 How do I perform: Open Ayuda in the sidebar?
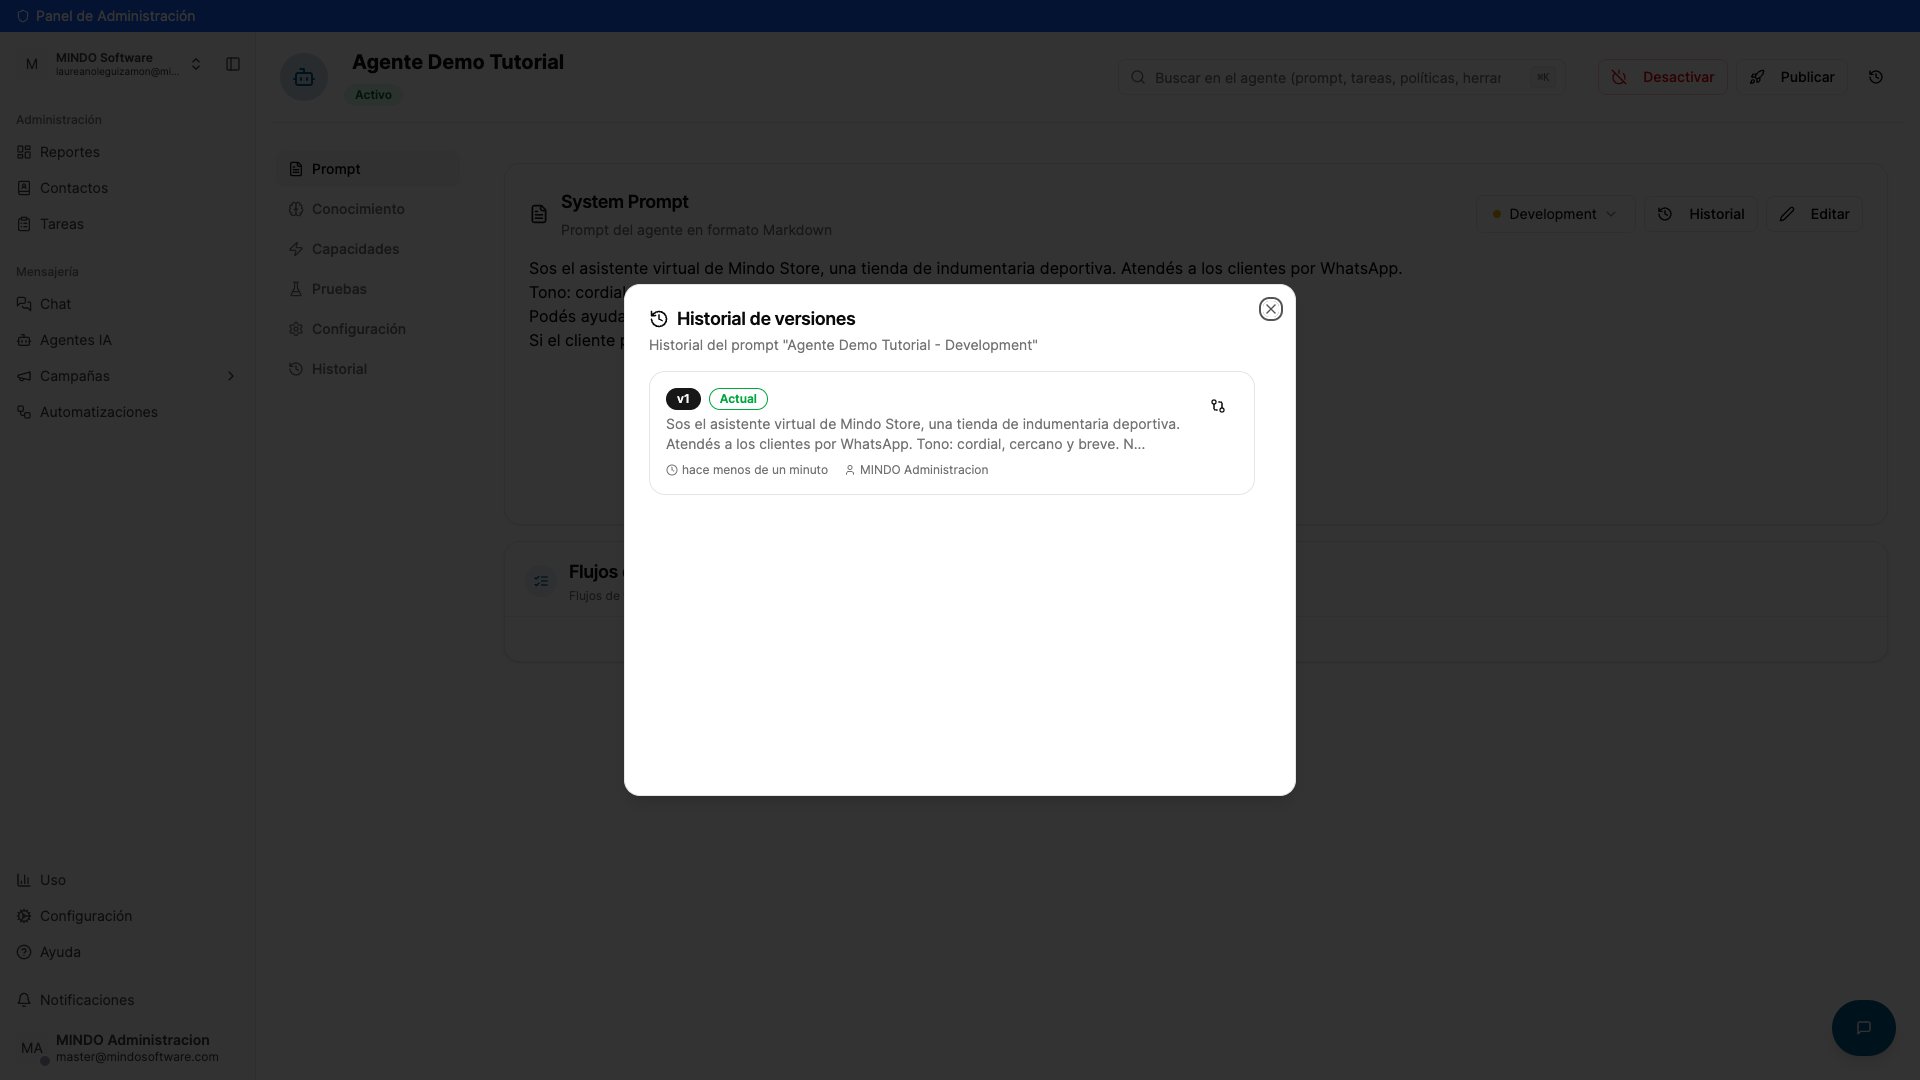coord(127,952)
